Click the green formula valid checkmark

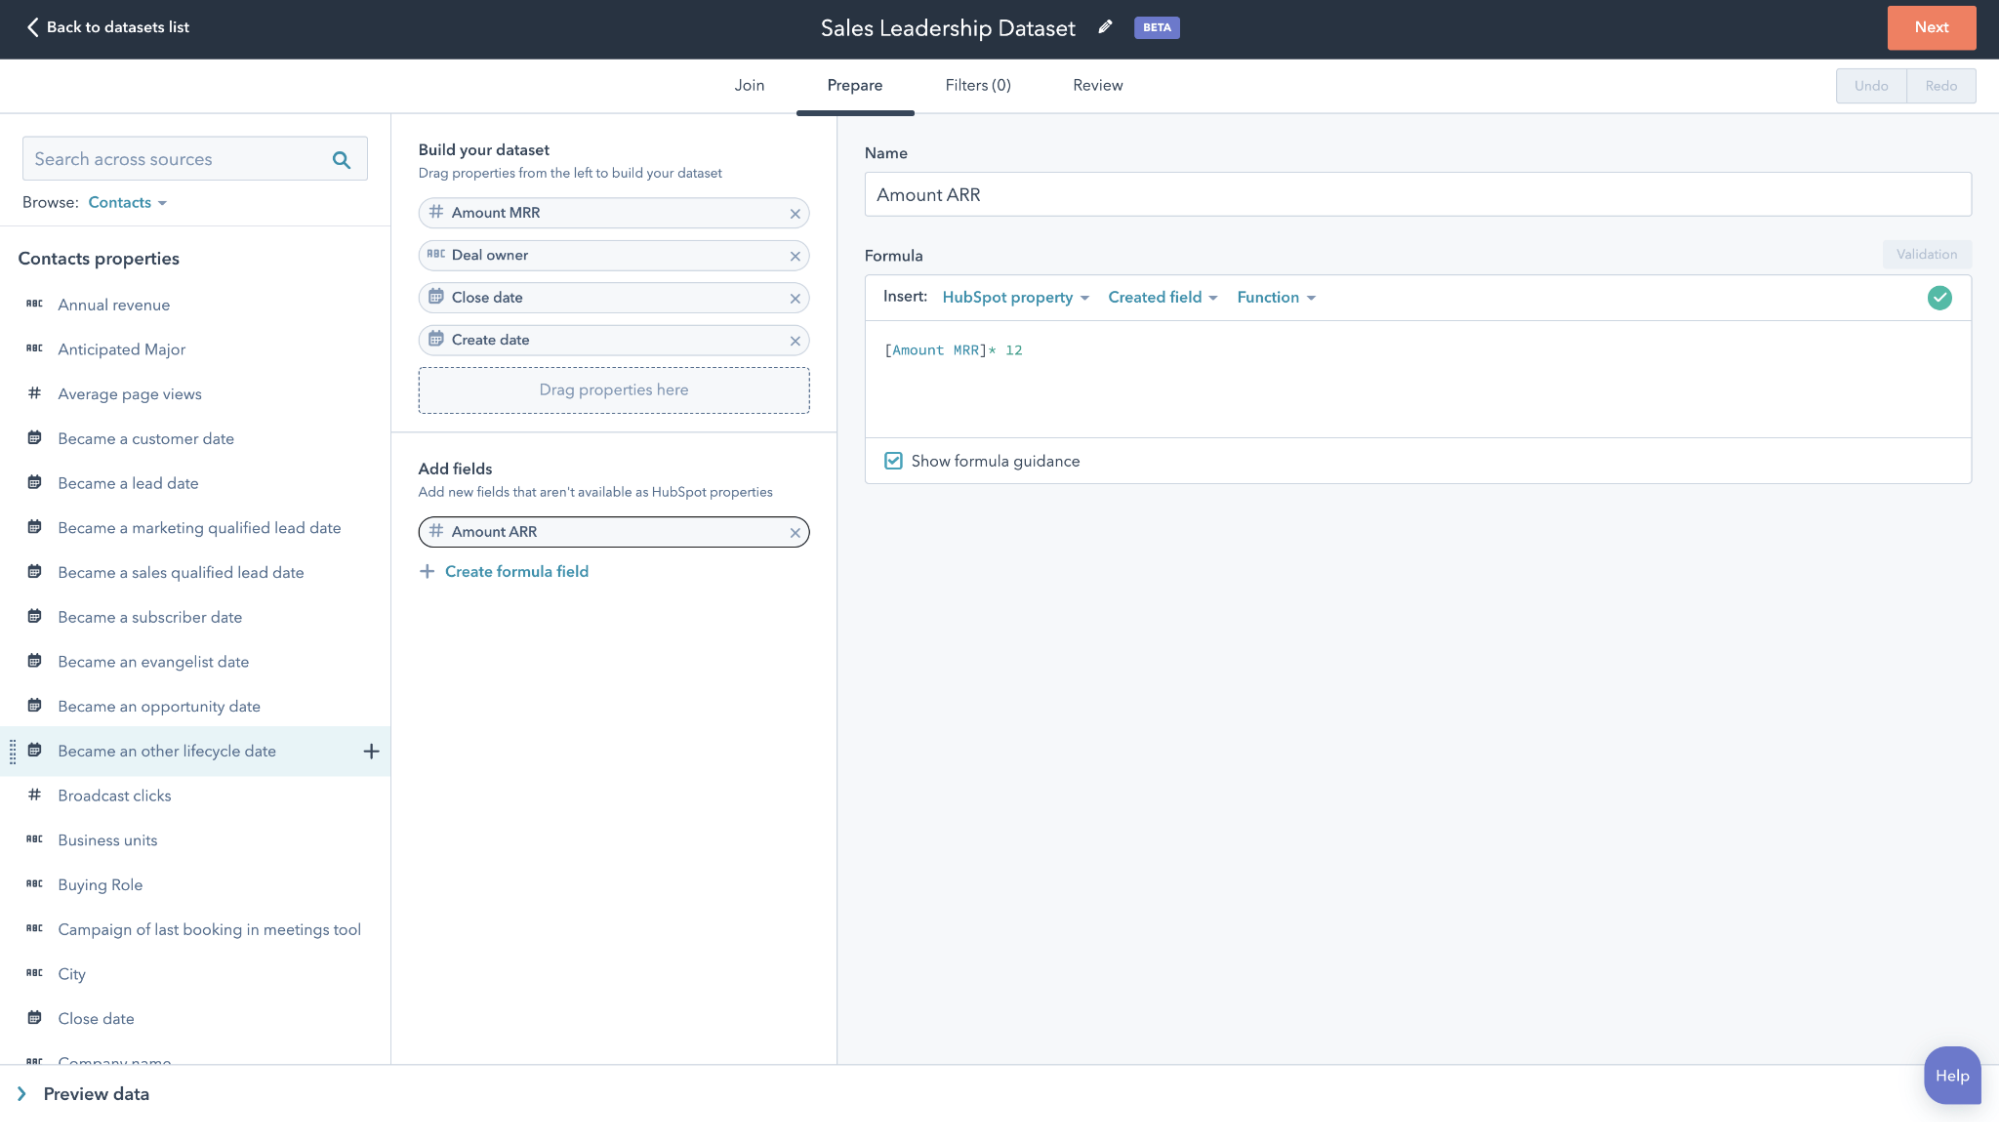[1939, 298]
